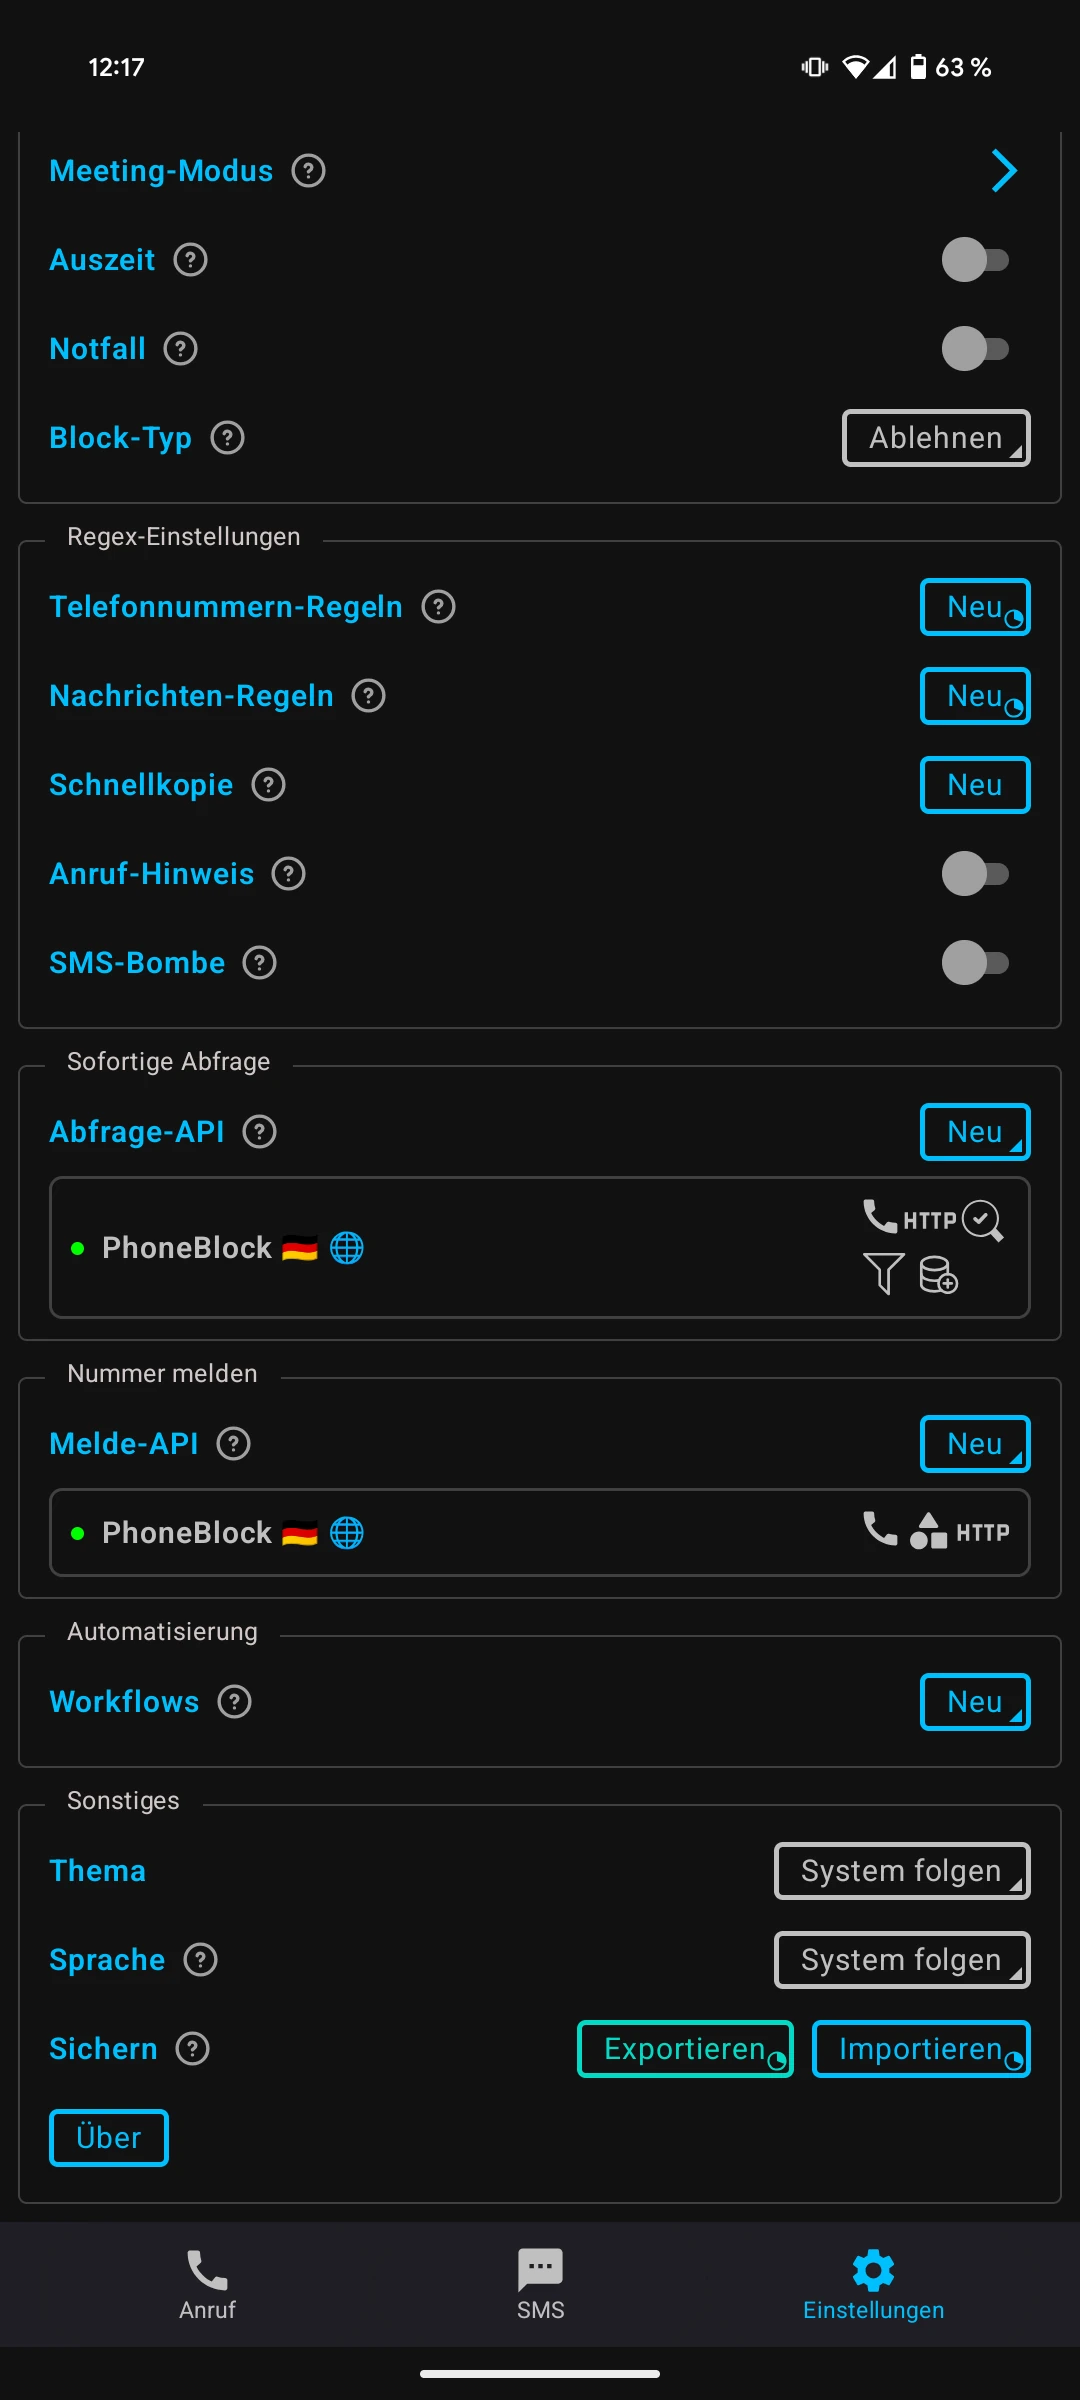Screen dimensions: 1080x2400
Task: Enable the Auszeit switch
Action: click(975, 260)
